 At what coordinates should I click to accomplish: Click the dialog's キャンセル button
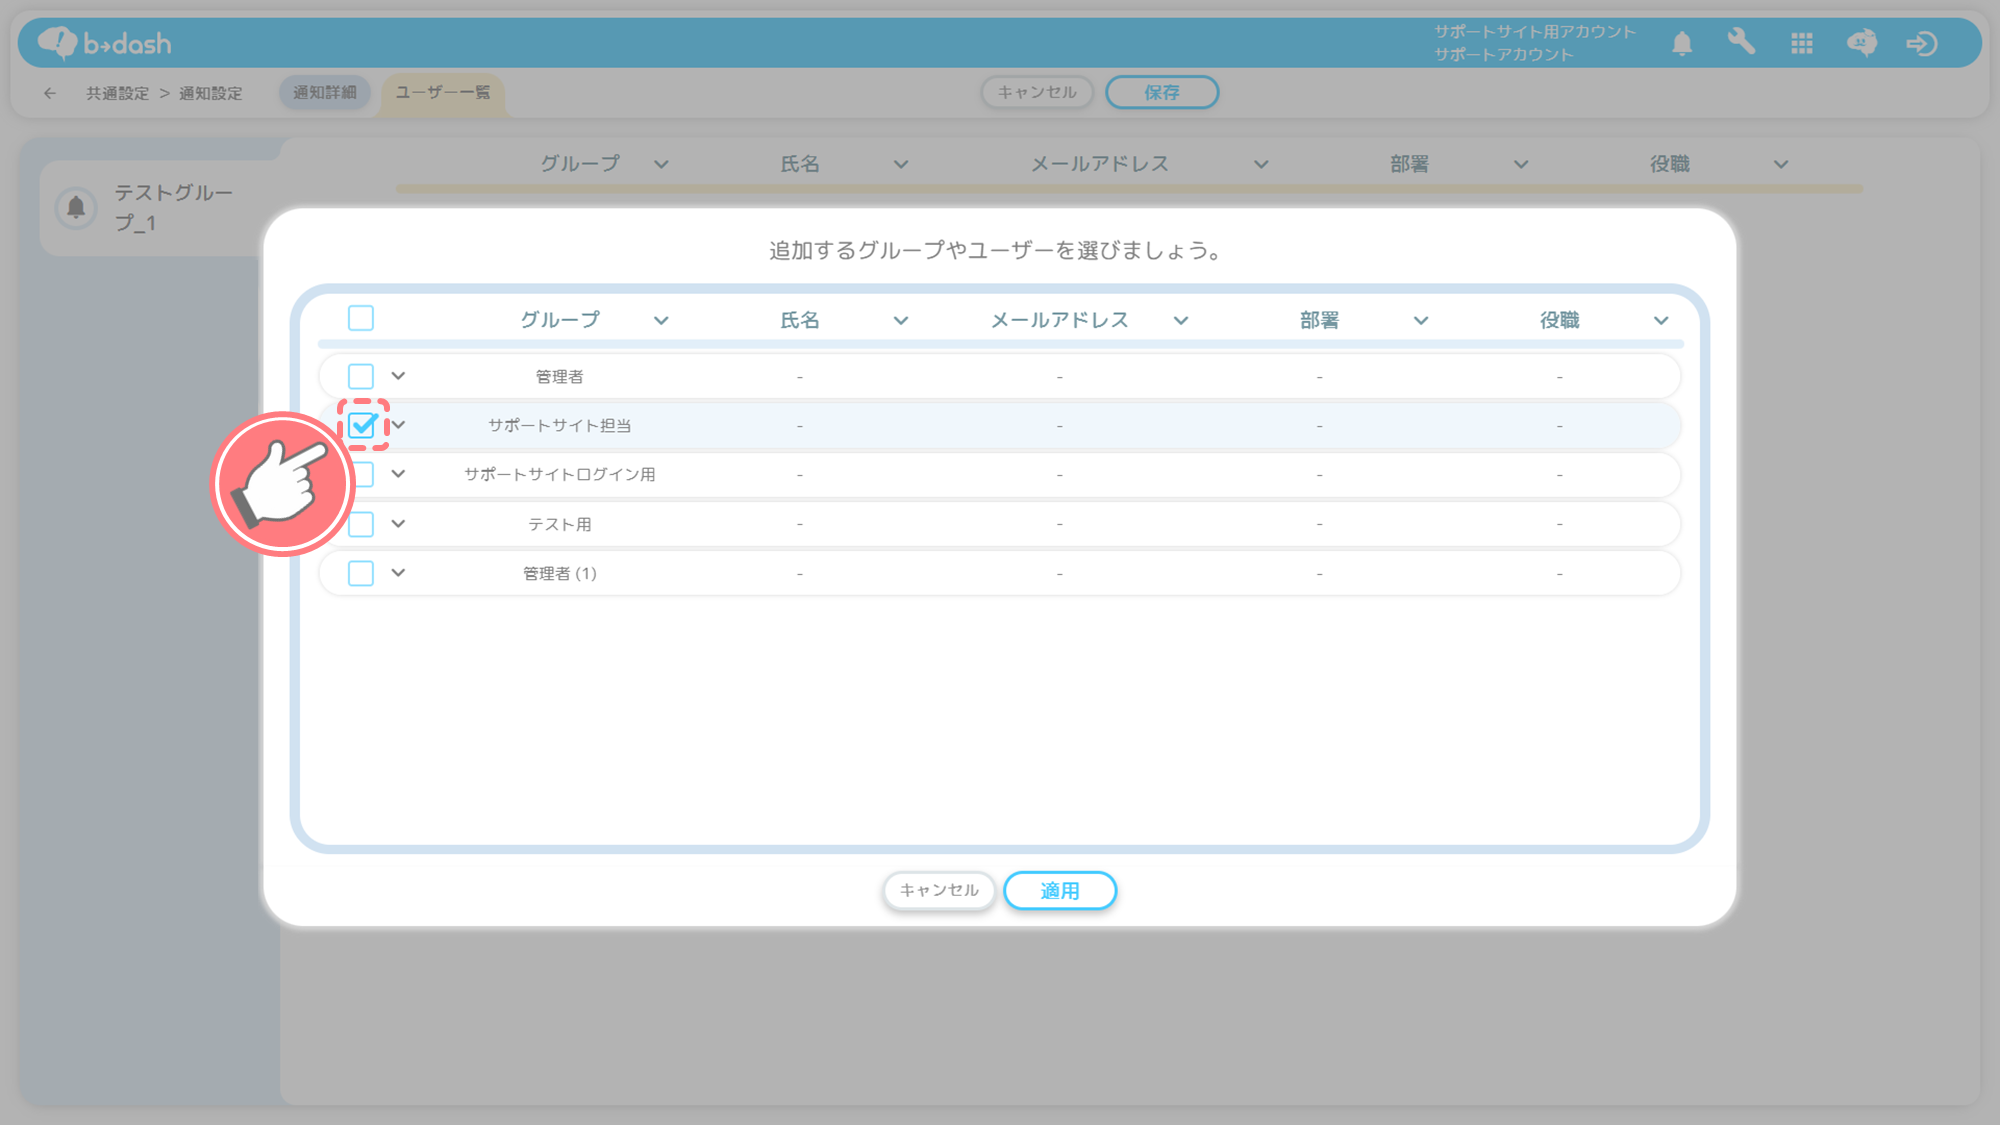(938, 890)
